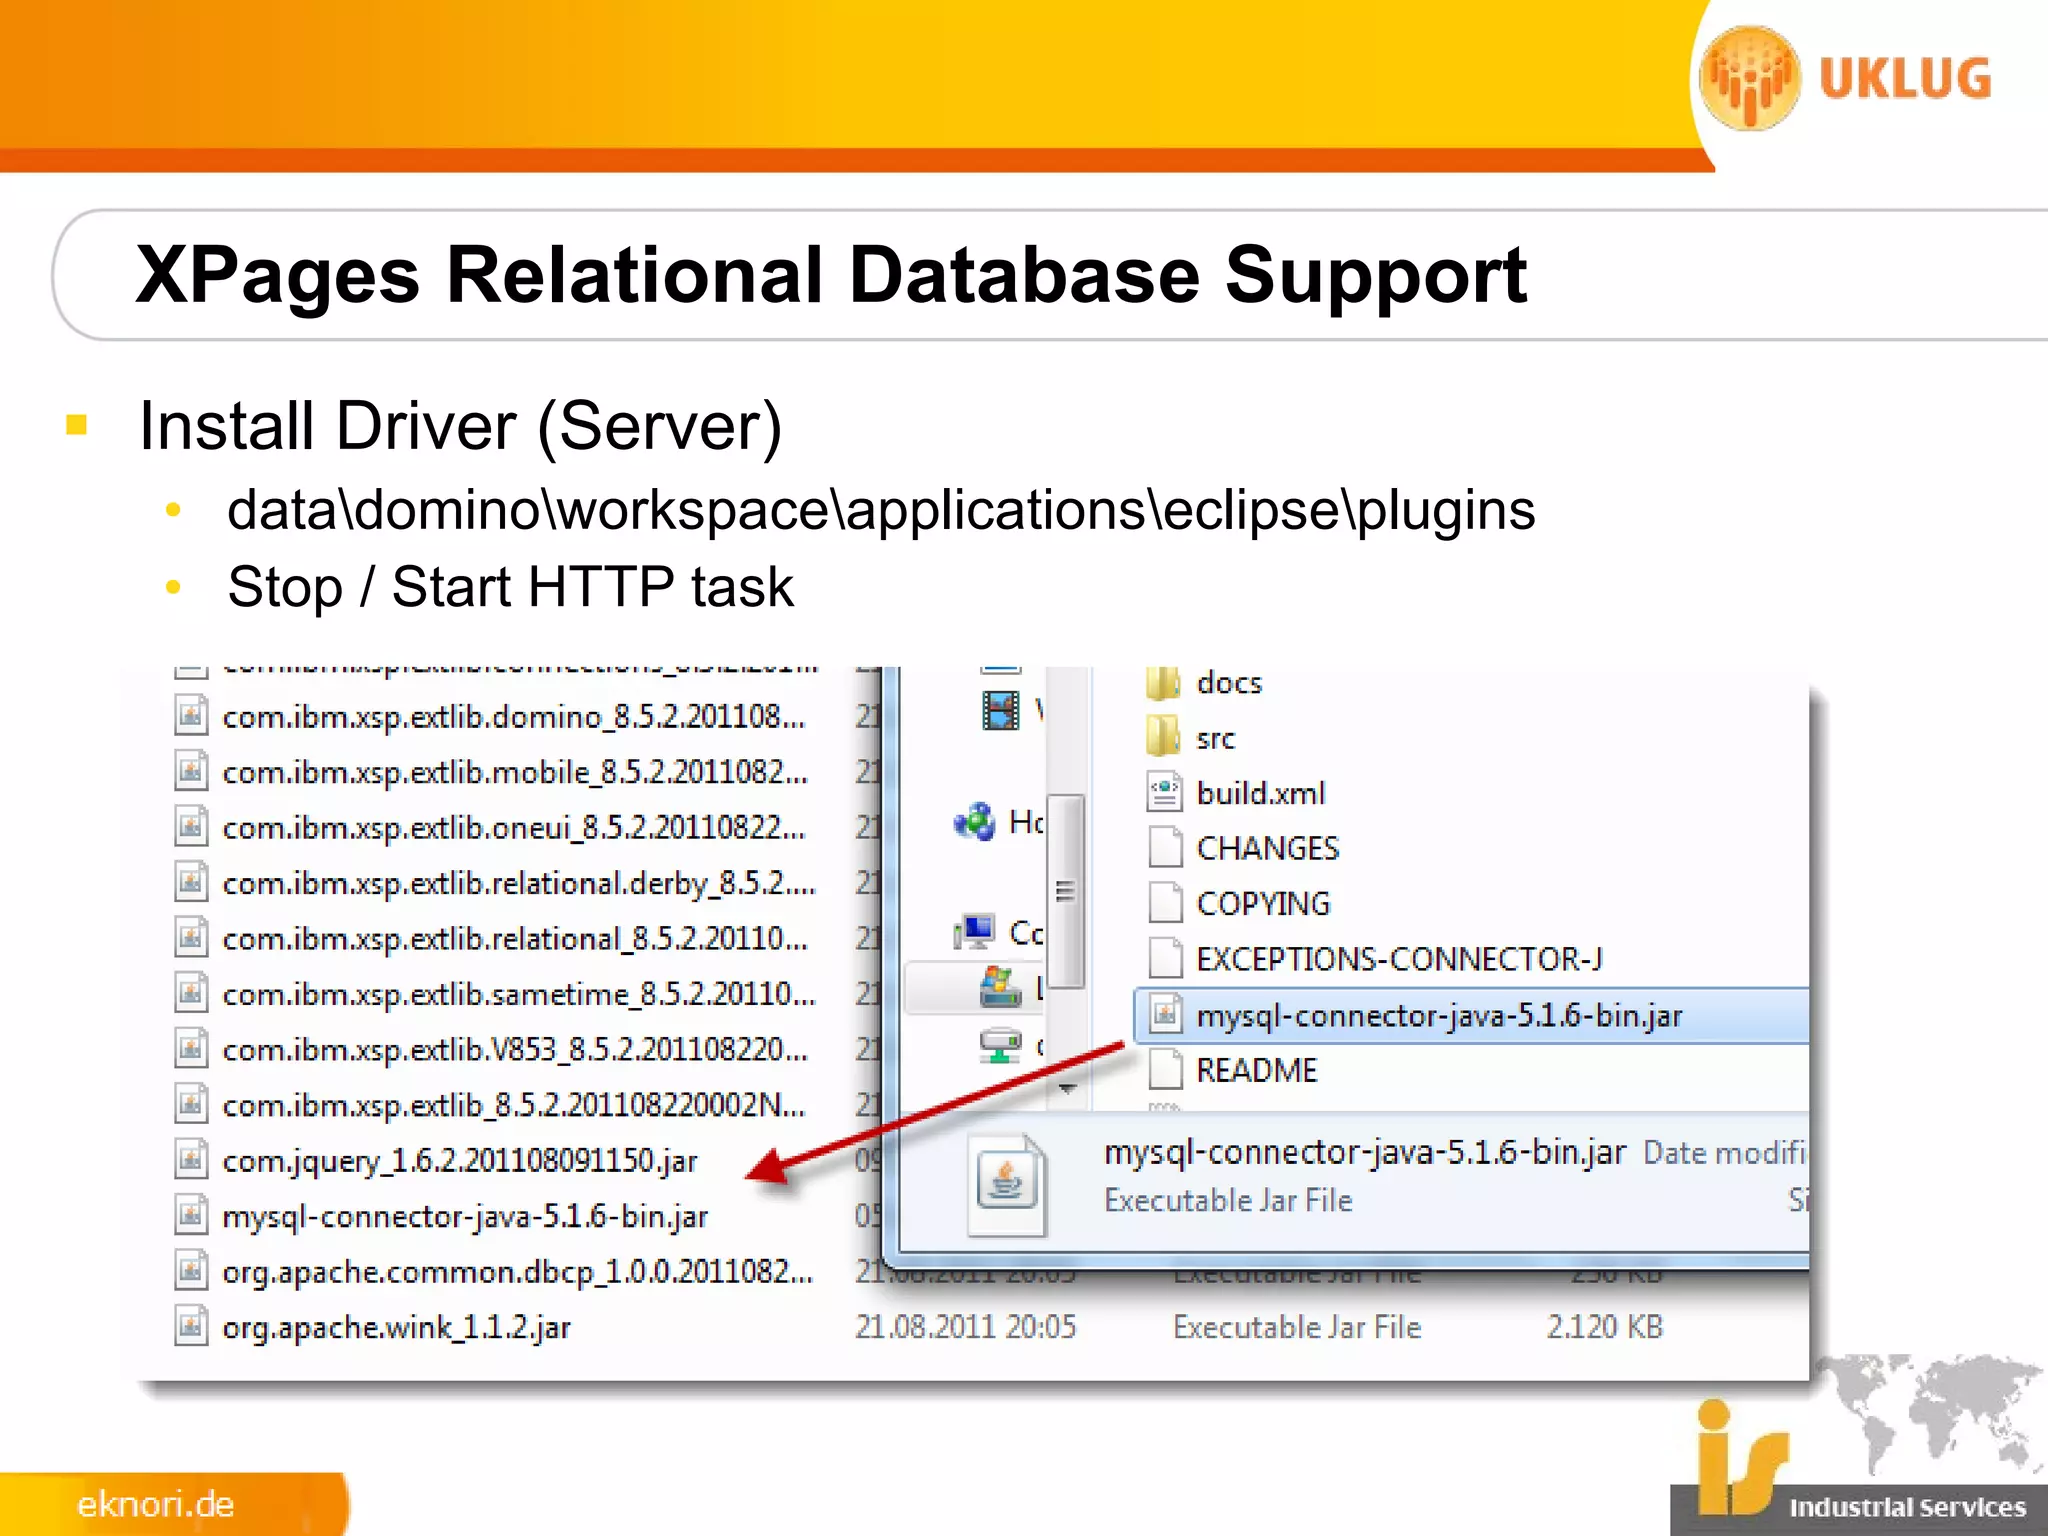This screenshot has height=1536, width=2048.
Task: Select com.ibm.xsp.extlib.oneui_8.5.2 file name
Action: tap(514, 828)
